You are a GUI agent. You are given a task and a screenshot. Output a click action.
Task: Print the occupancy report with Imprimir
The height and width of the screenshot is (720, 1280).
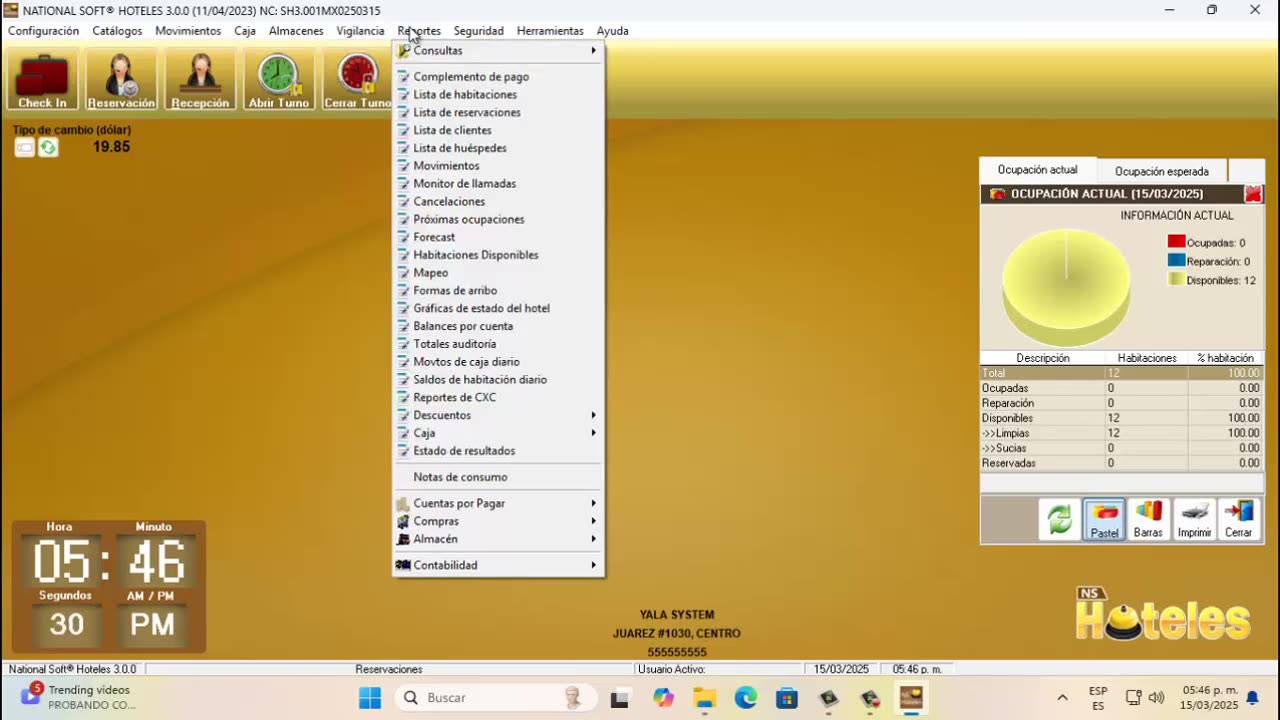(1194, 519)
